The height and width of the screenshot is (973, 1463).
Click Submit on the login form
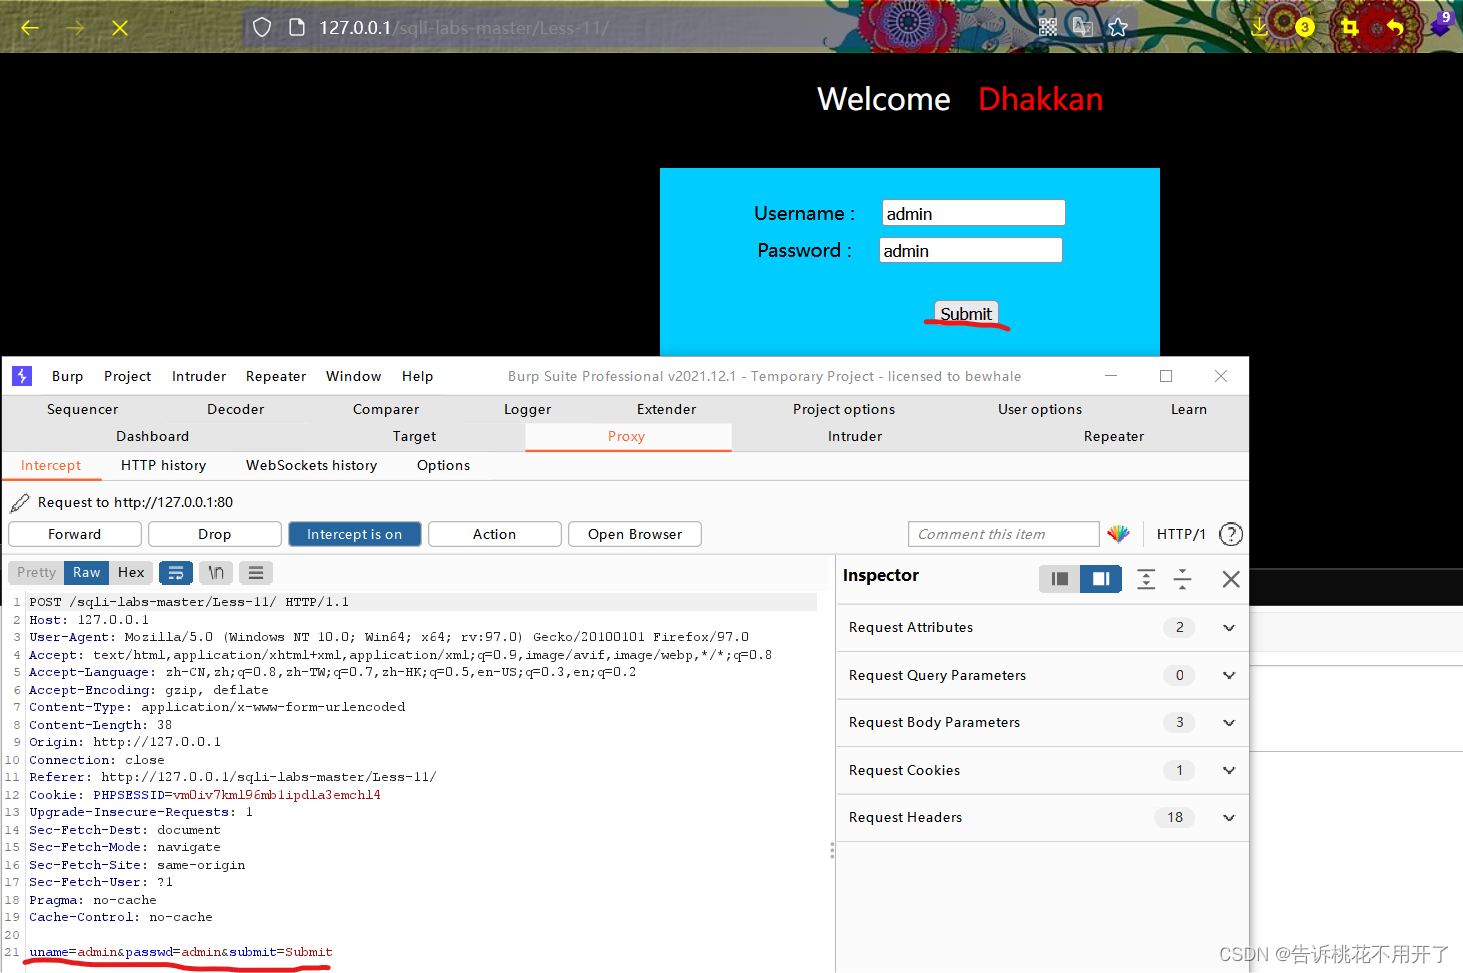point(966,314)
